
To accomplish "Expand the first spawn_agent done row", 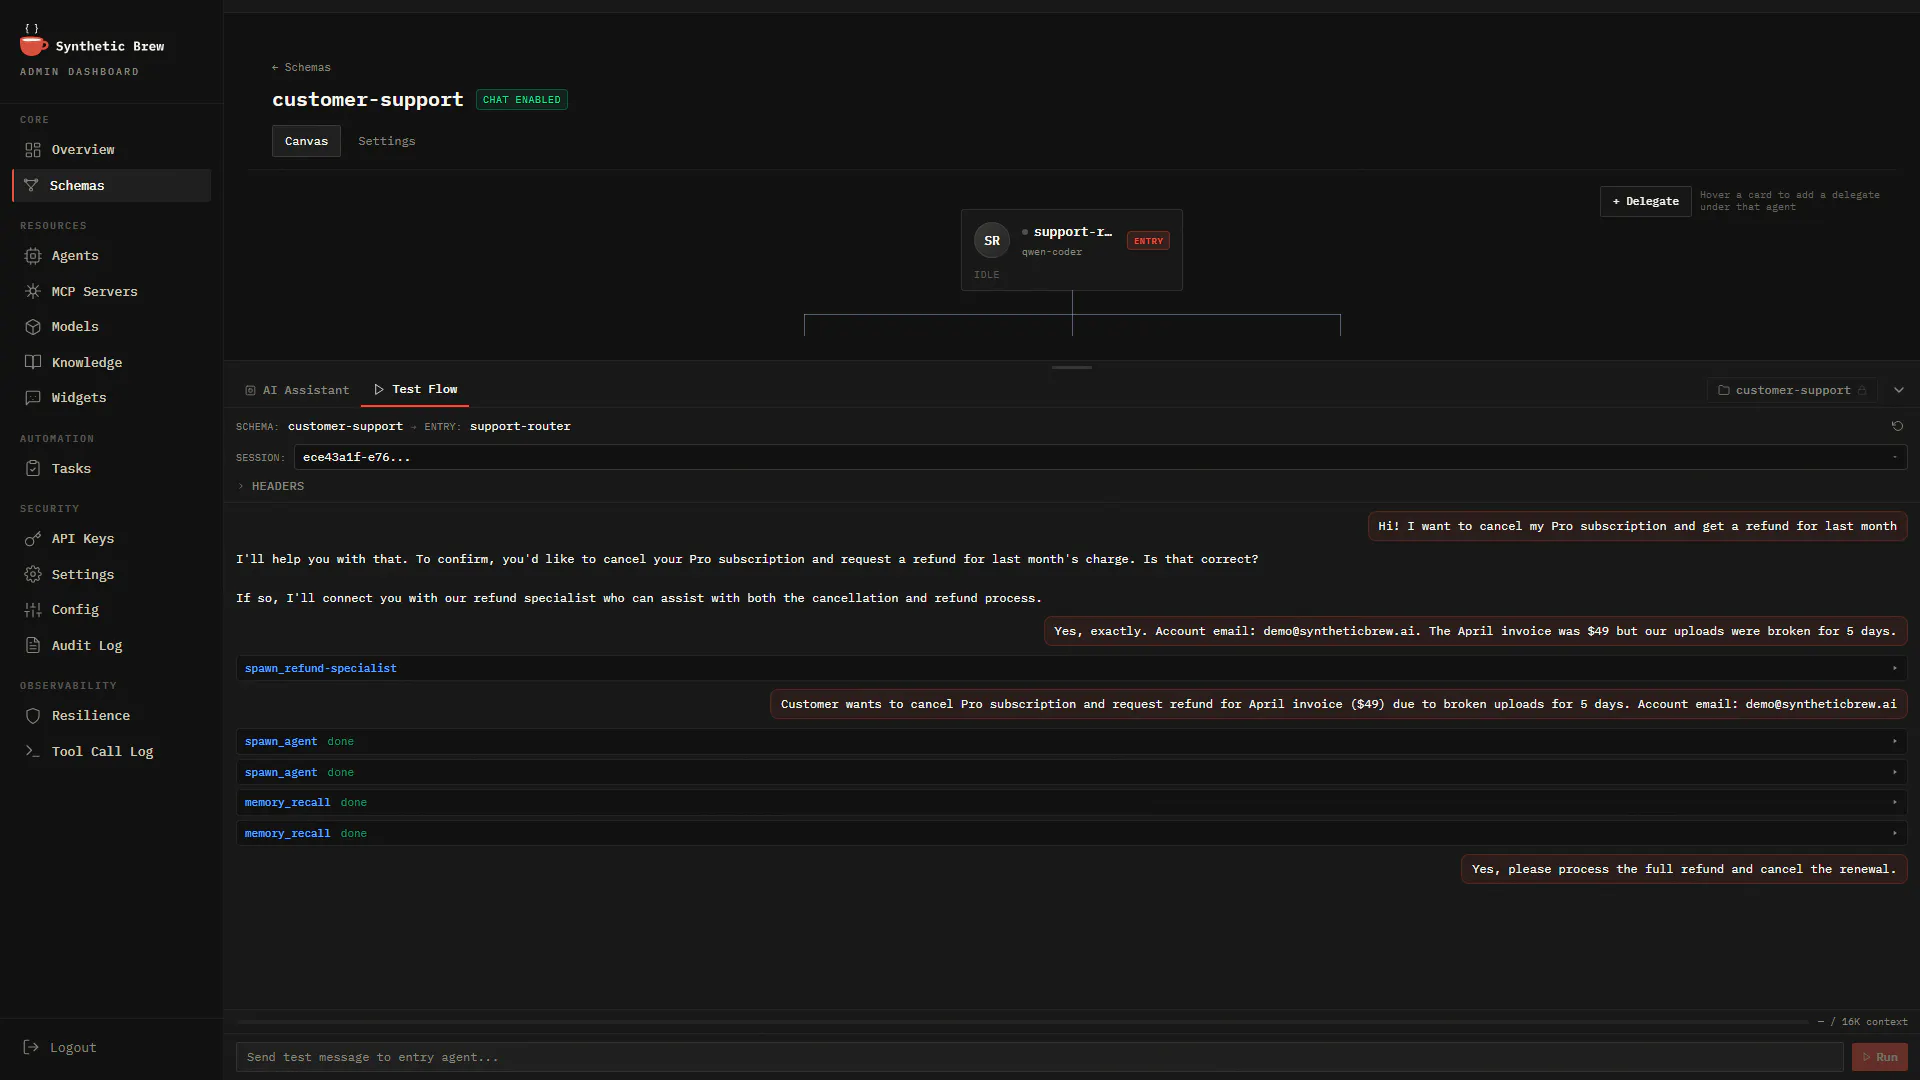I will [x=1071, y=742].
